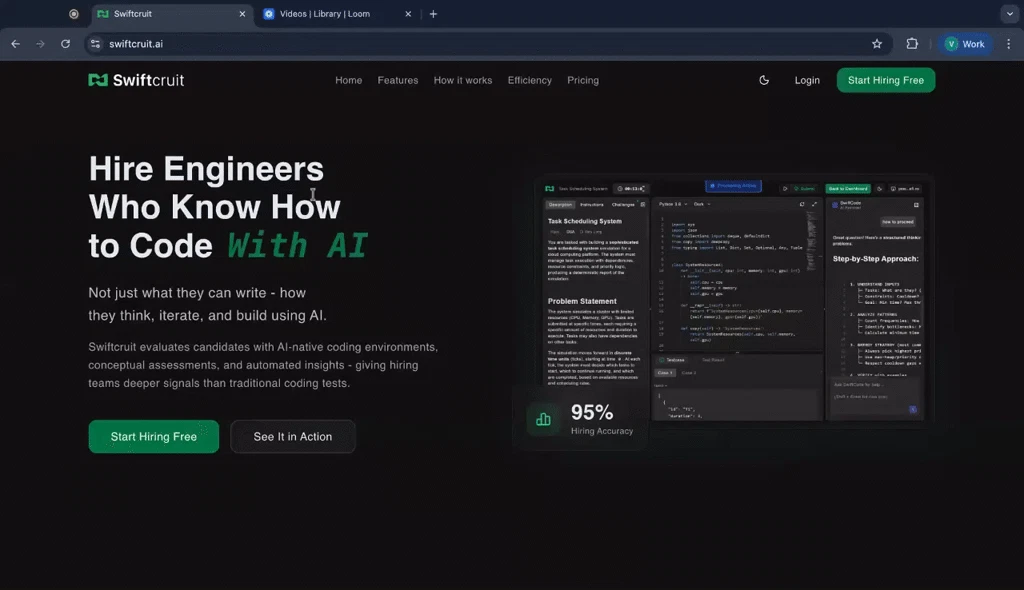The height and width of the screenshot is (590, 1024).
Task: Switch to the Swiftcruit browser tab
Action: coord(171,14)
